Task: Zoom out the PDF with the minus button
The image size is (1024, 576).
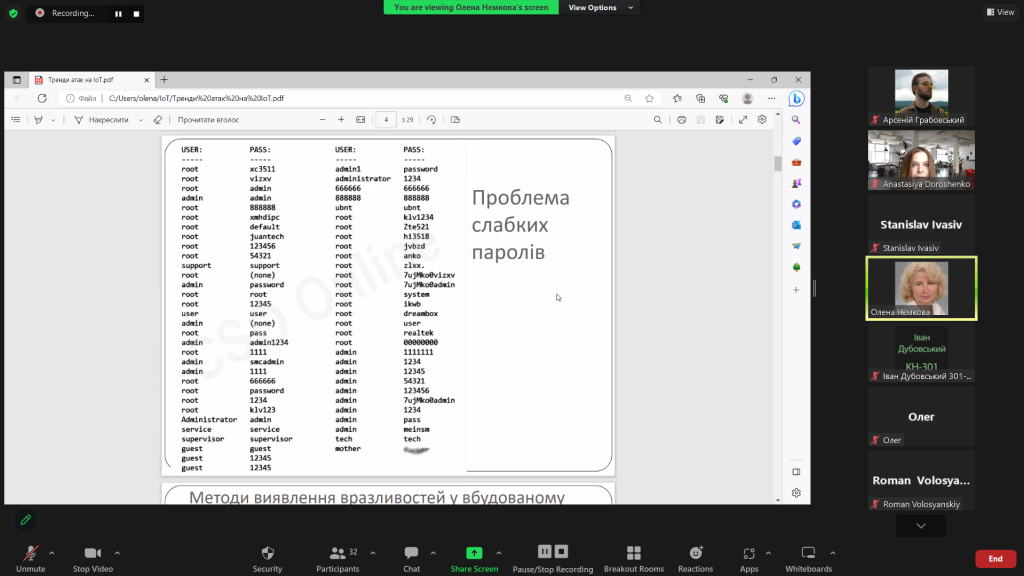Action: [x=322, y=120]
